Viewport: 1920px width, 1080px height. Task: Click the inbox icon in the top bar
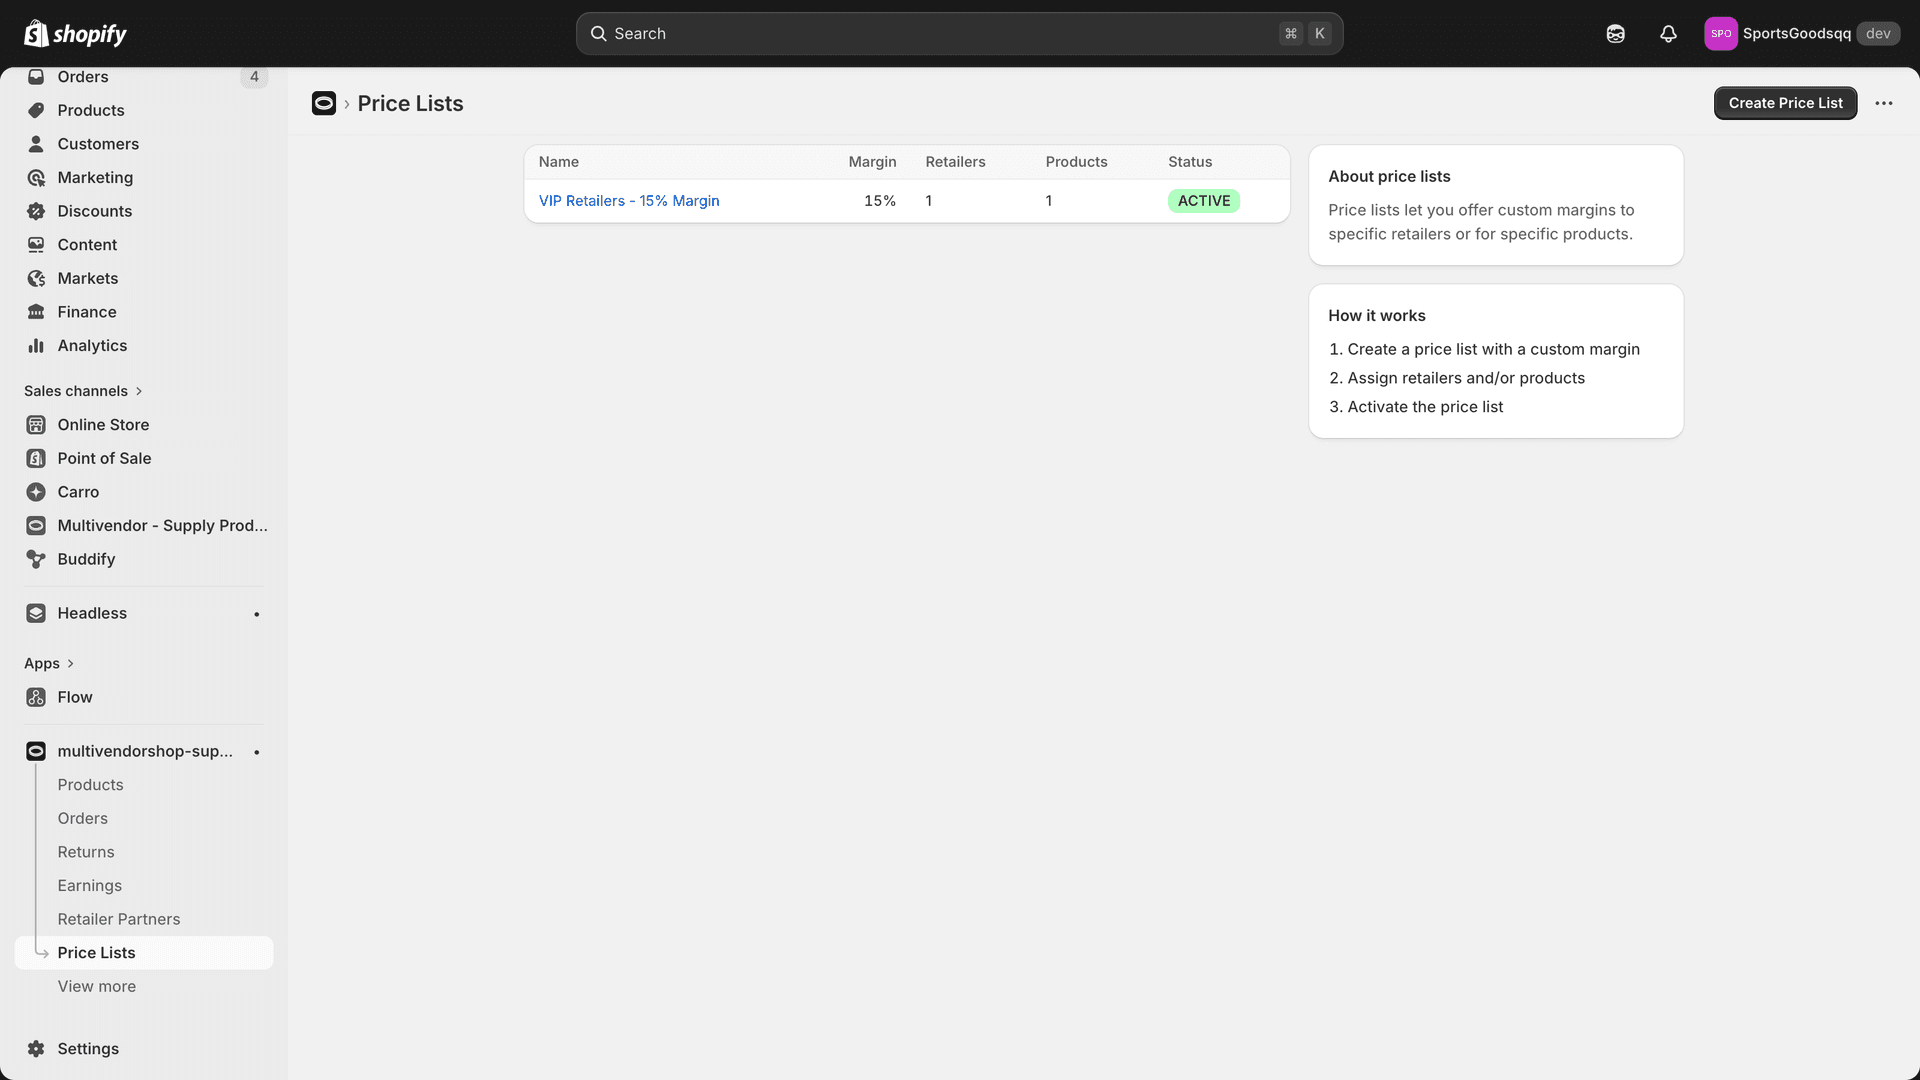pos(1615,33)
